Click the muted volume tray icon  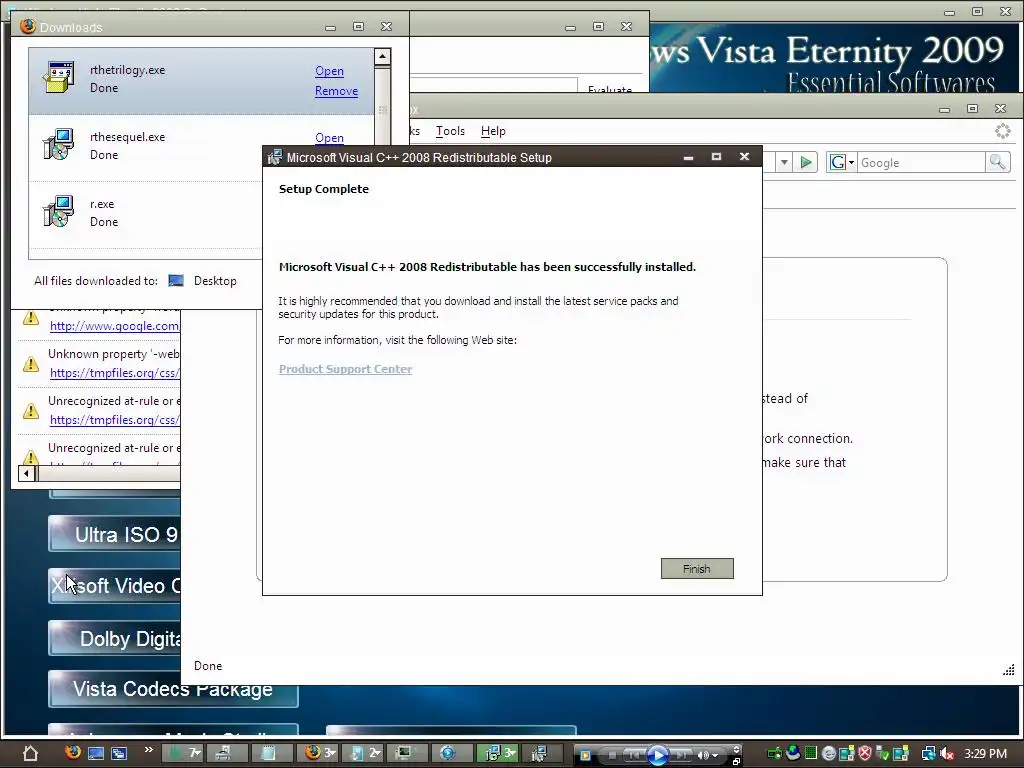[x=947, y=754]
